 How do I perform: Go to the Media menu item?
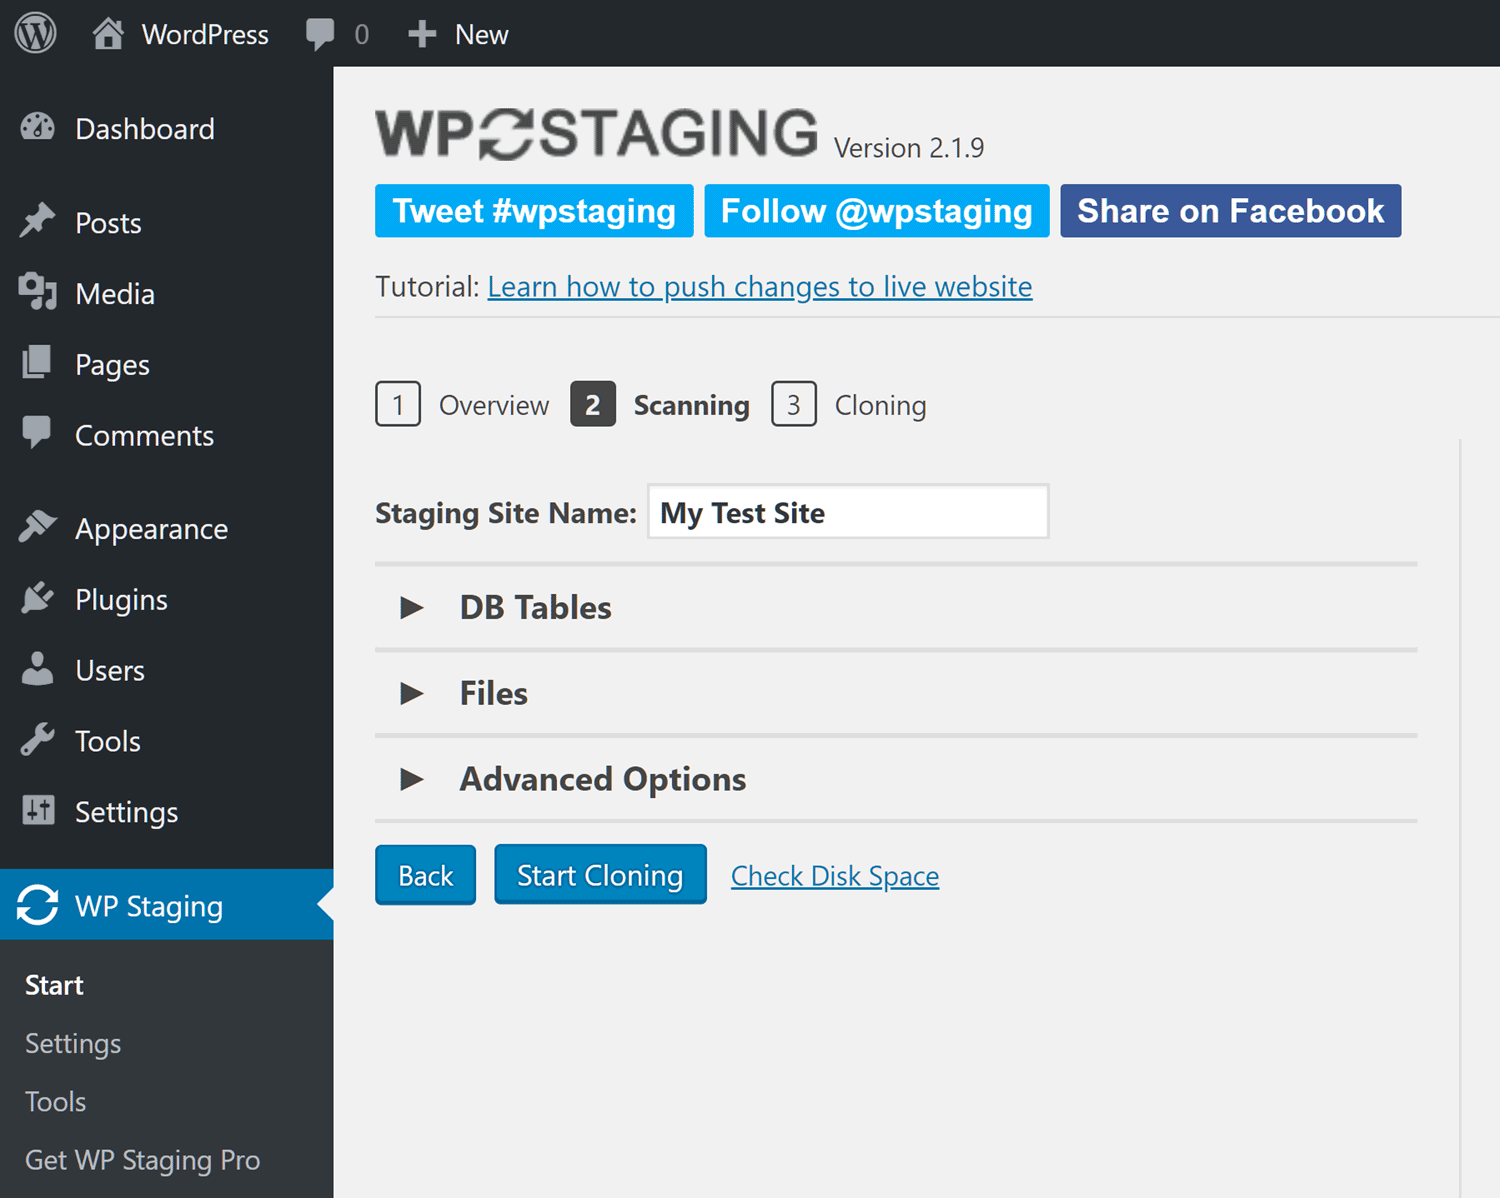click(x=115, y=294)
